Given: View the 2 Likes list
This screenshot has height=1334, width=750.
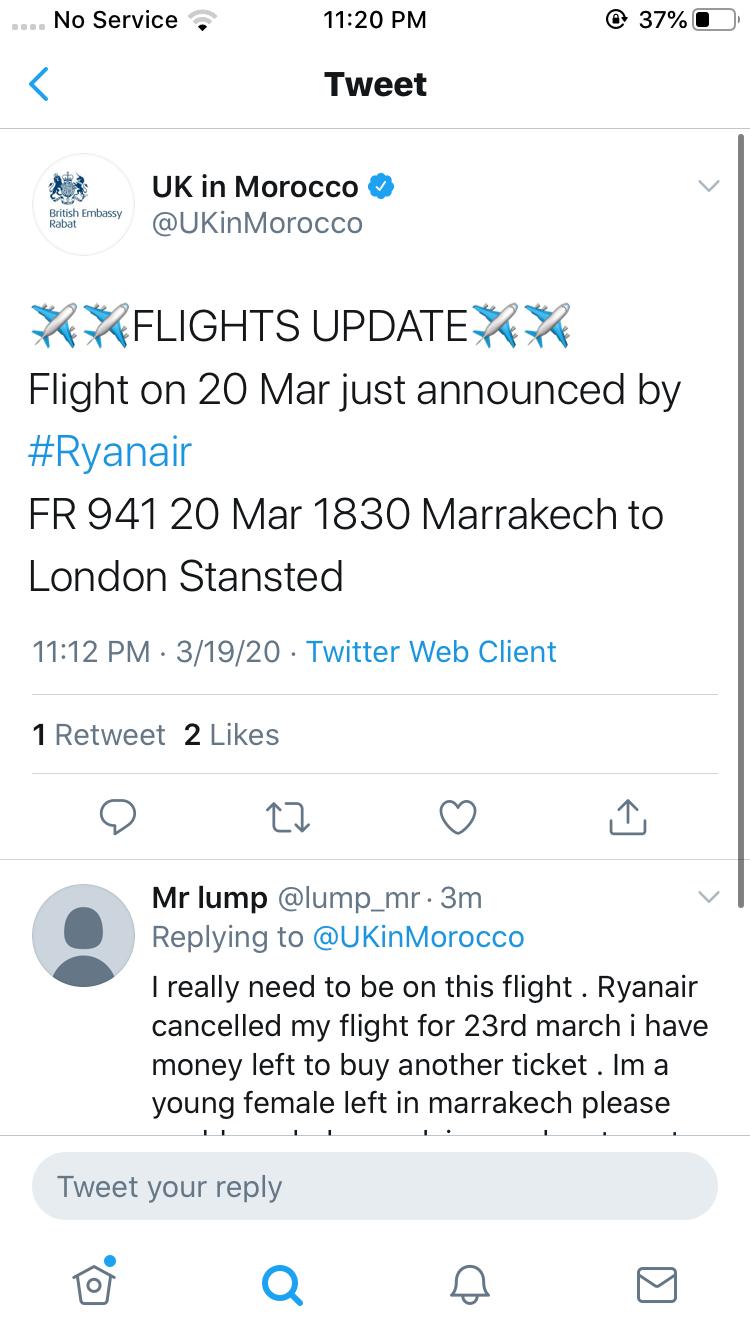Looking at the screenshot, I should point(231,735).
